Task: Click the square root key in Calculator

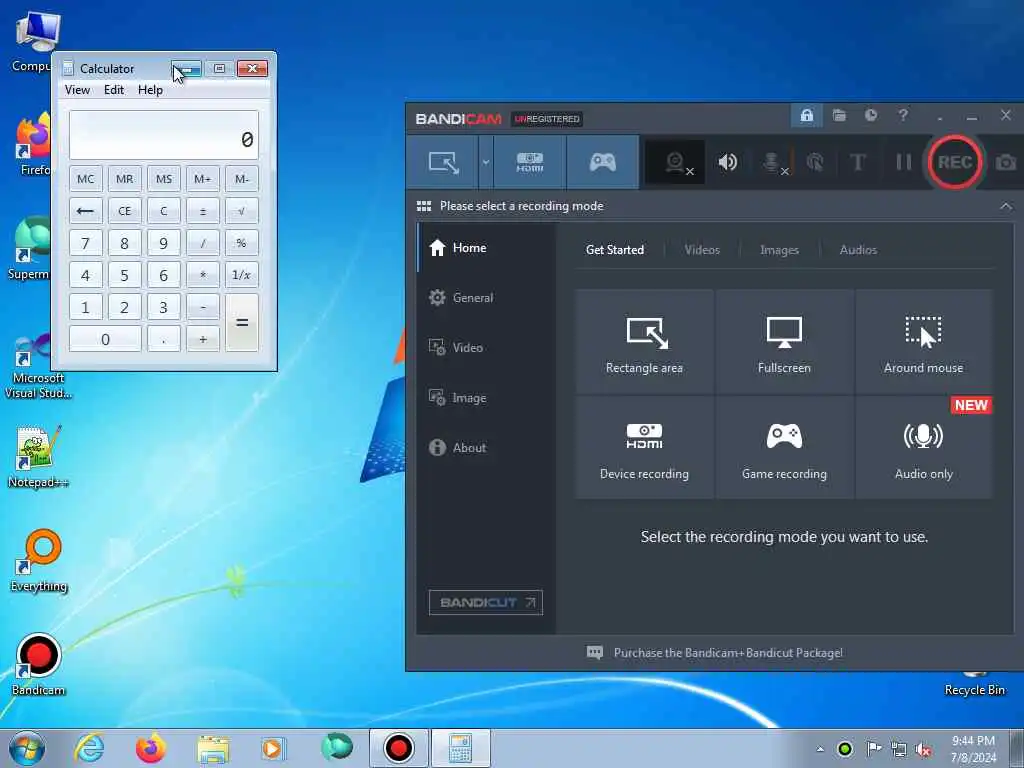Action: (242, 211)
